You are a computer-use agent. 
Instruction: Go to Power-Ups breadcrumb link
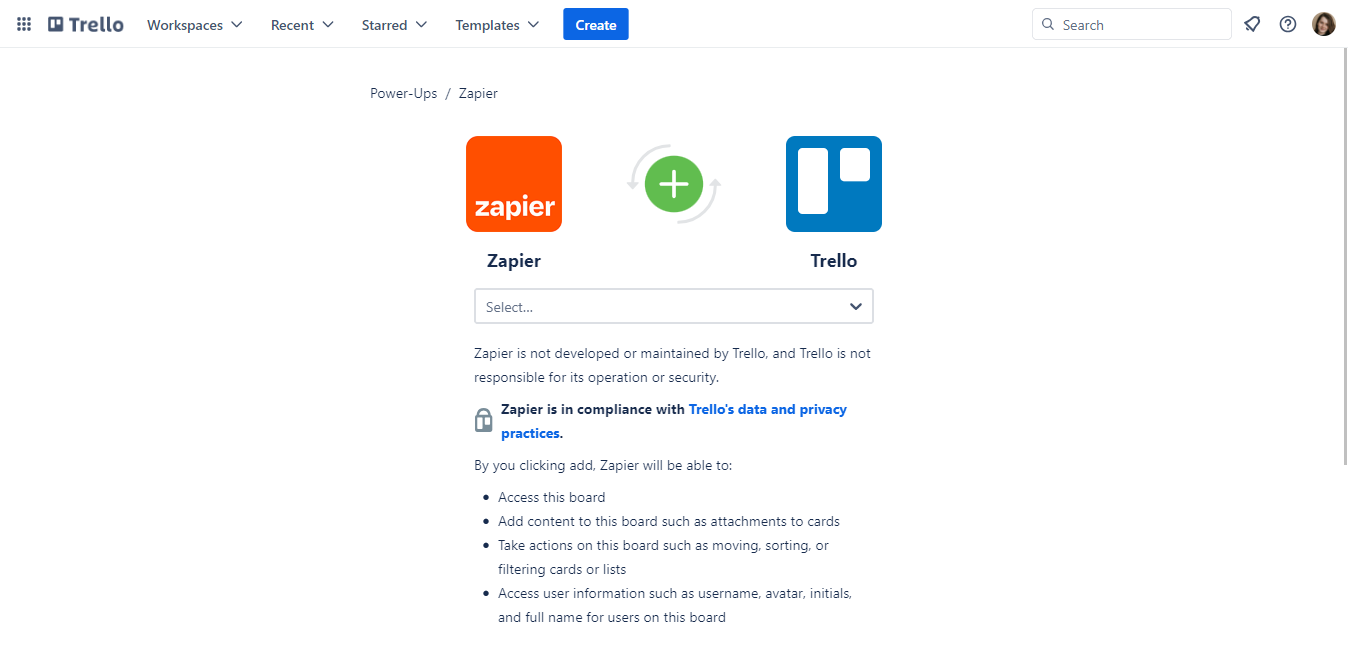click(x=404, y=93)
